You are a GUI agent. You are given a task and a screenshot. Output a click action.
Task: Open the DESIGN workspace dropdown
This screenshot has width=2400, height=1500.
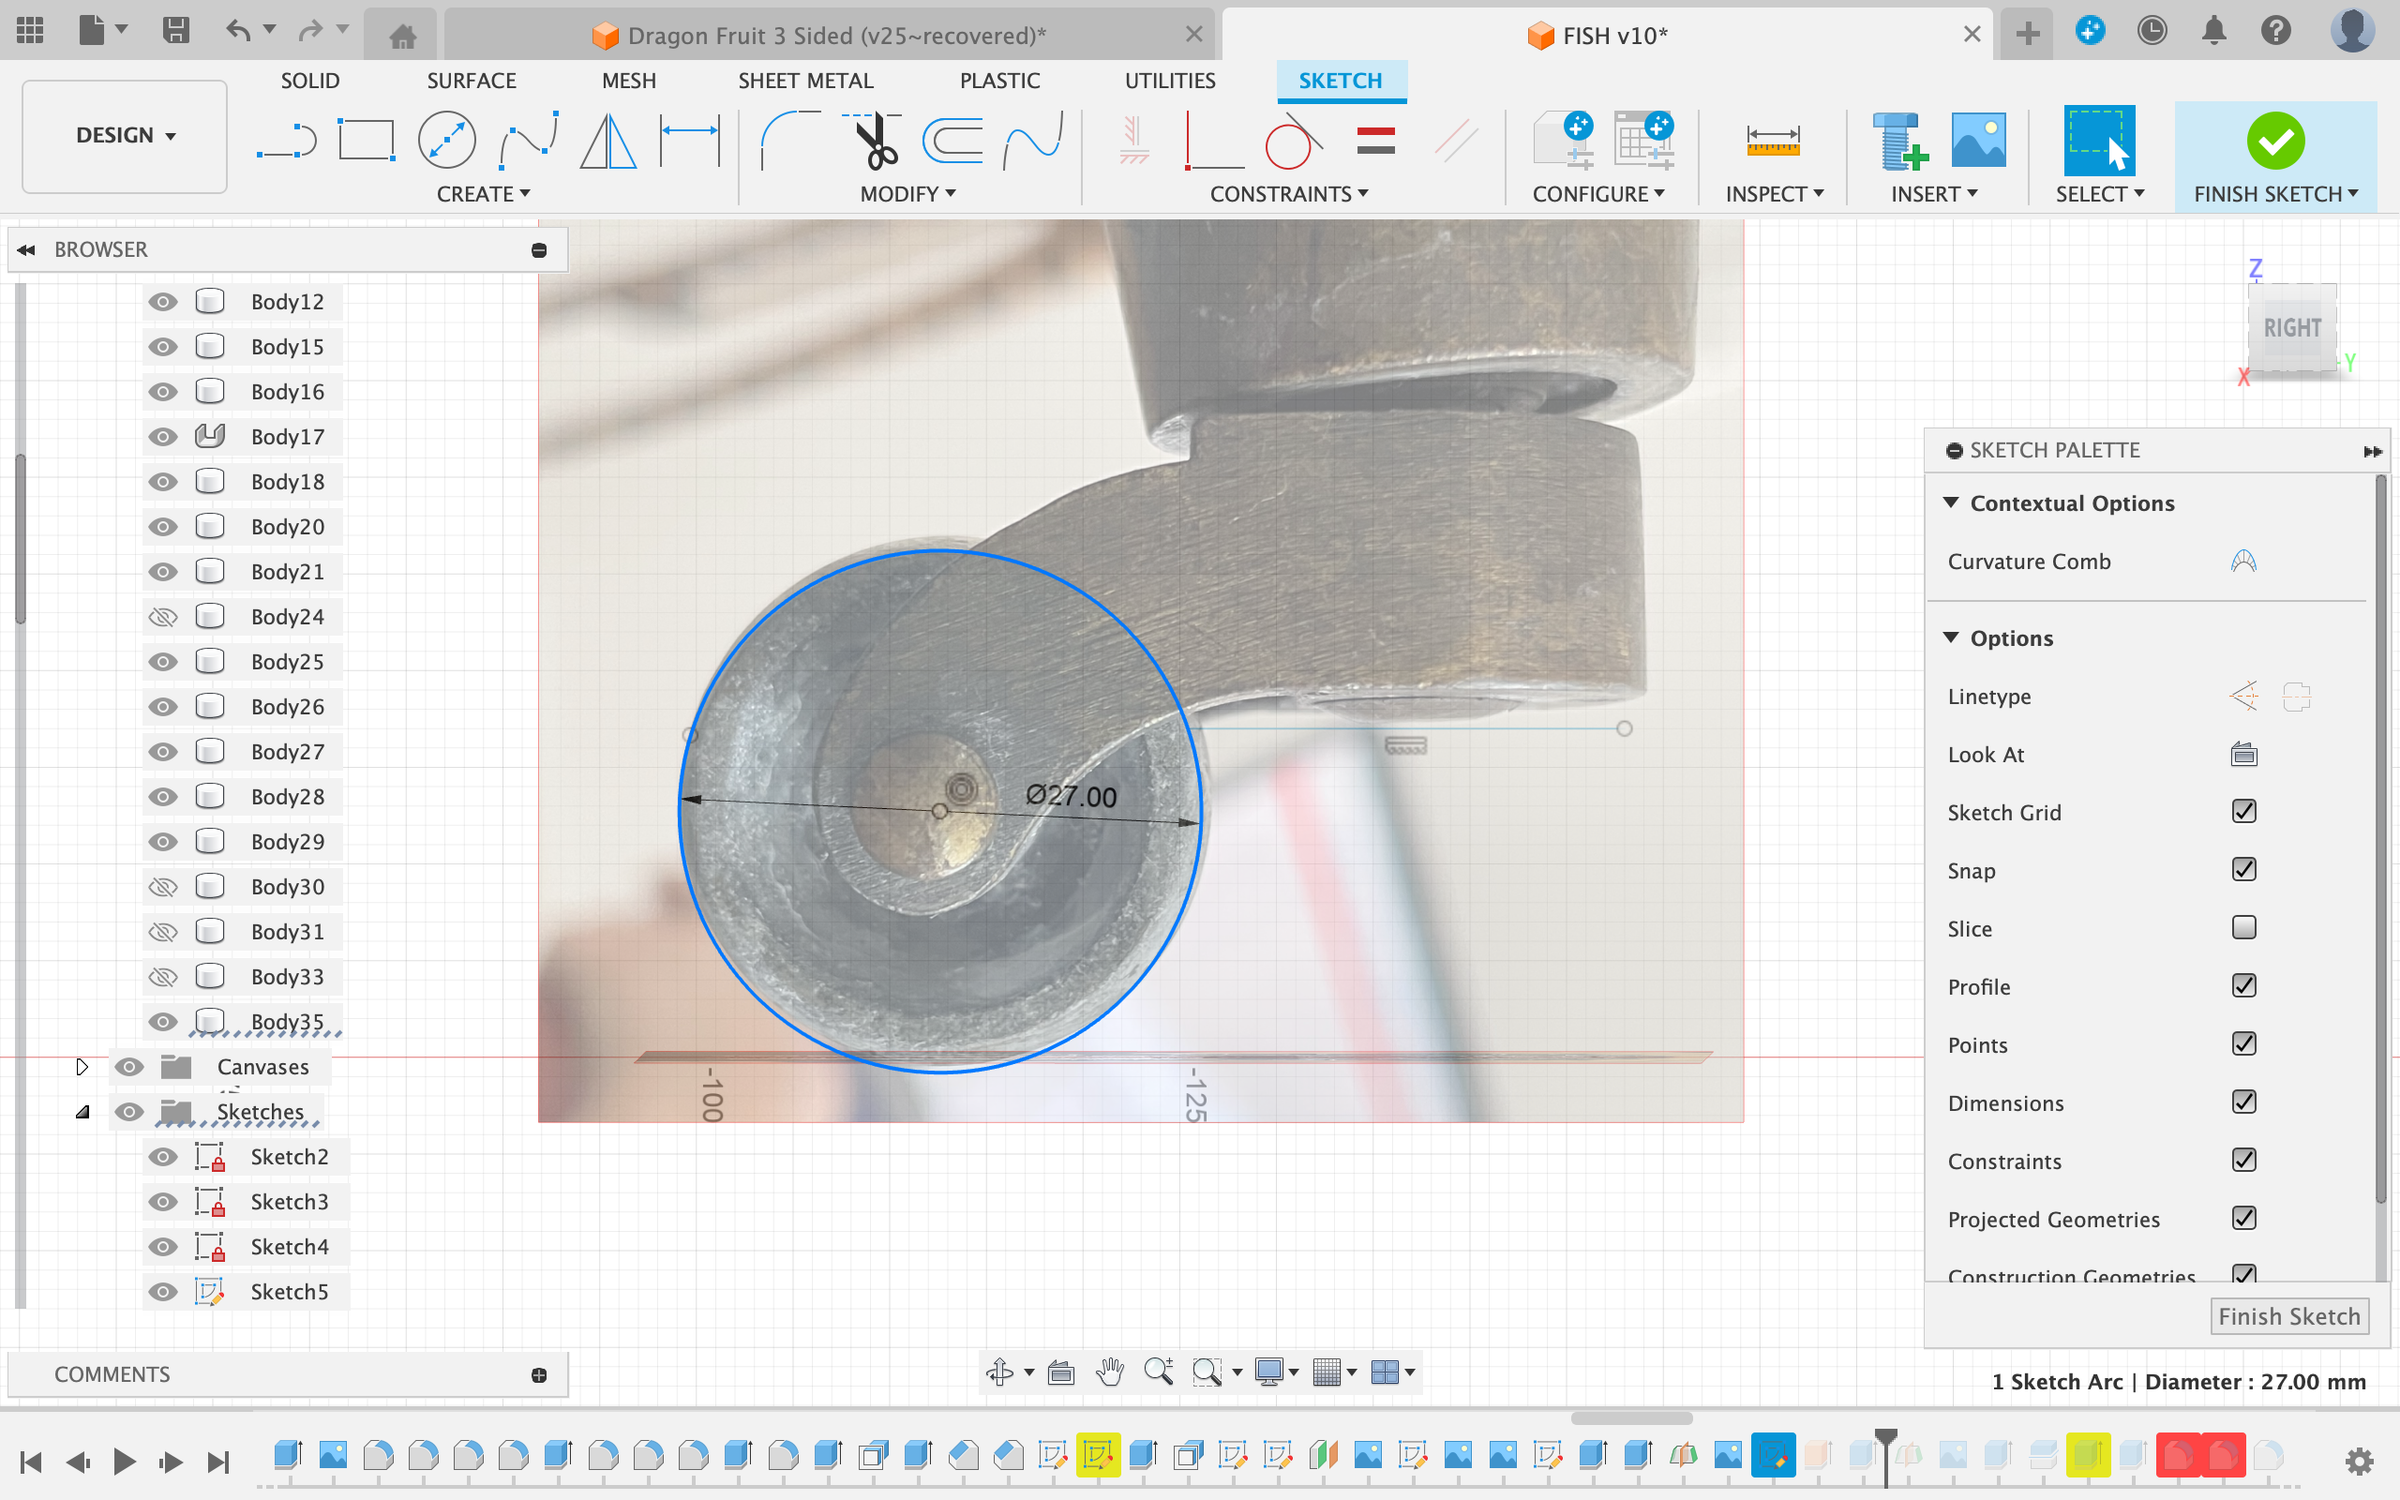point(125,136)
